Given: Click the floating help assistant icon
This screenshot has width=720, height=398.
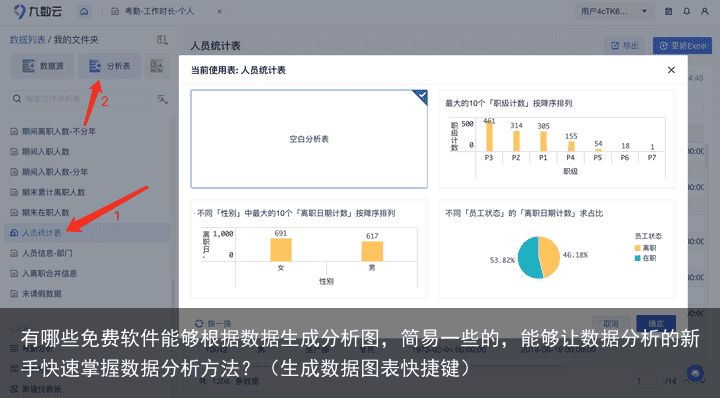Looking at the screenshot, I should (695, 373).
